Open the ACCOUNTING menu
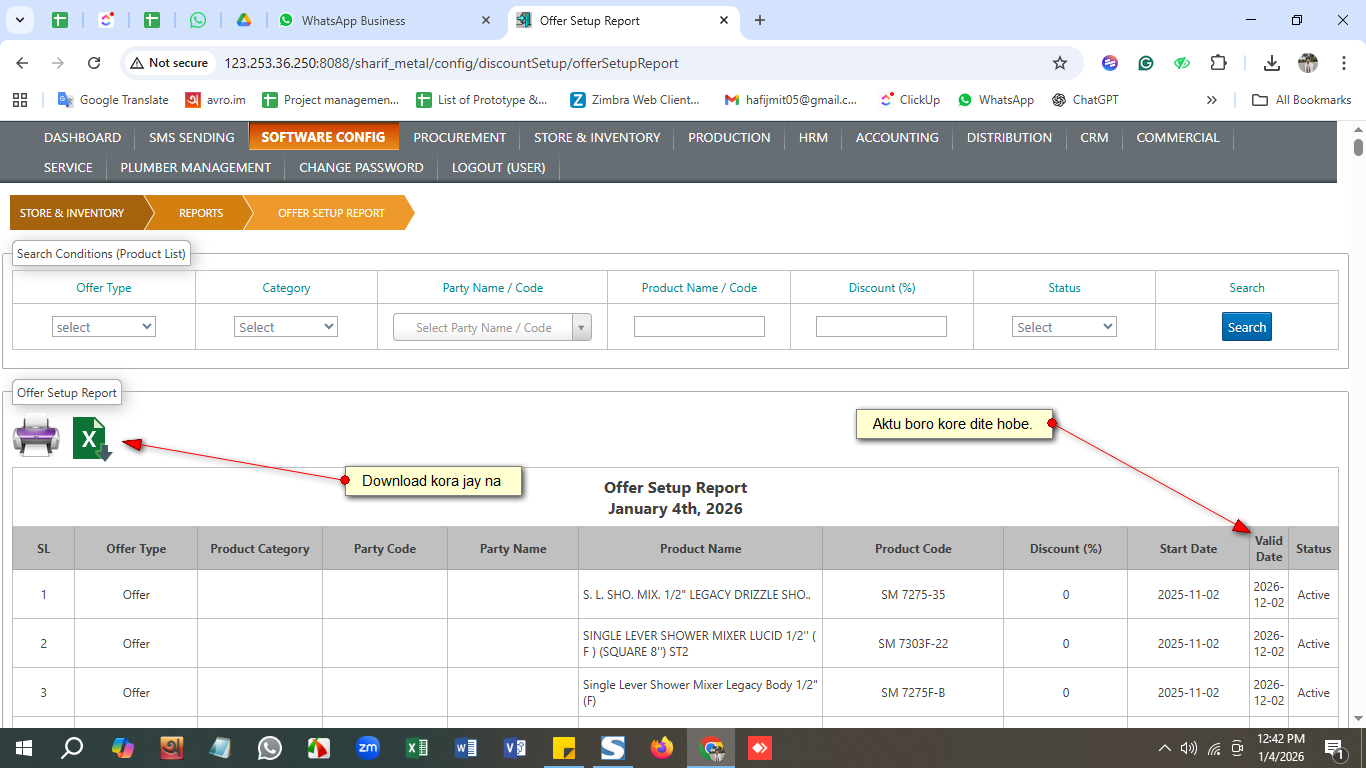This screenshot has width=1366, height=768. (x=897, y=137)
